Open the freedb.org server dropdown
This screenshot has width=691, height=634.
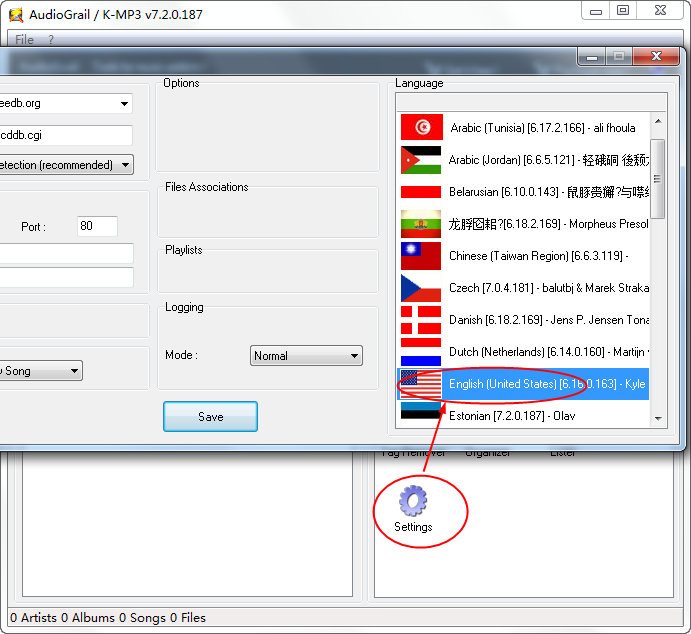[x=65, y=104]
